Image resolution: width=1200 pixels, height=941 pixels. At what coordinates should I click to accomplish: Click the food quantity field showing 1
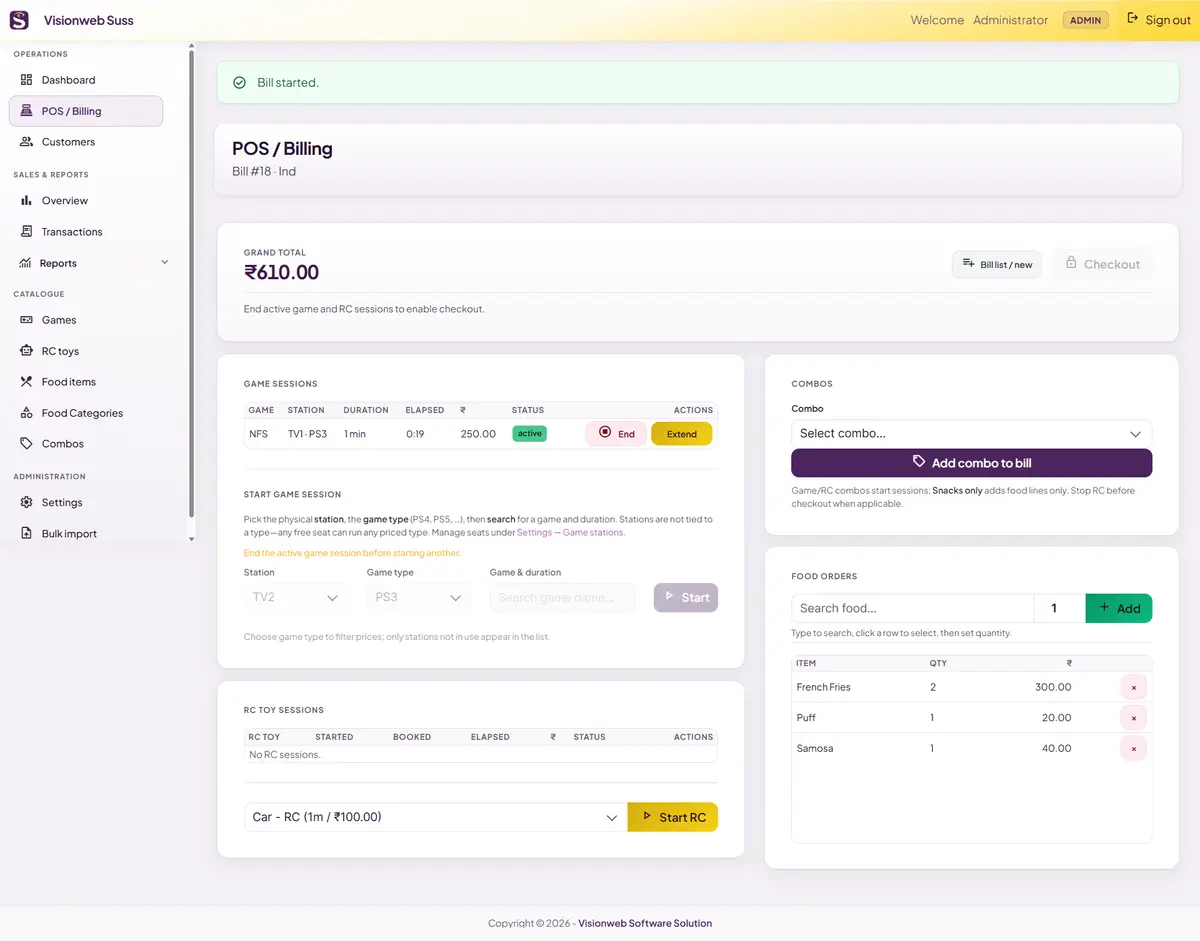click(1060, 608)
